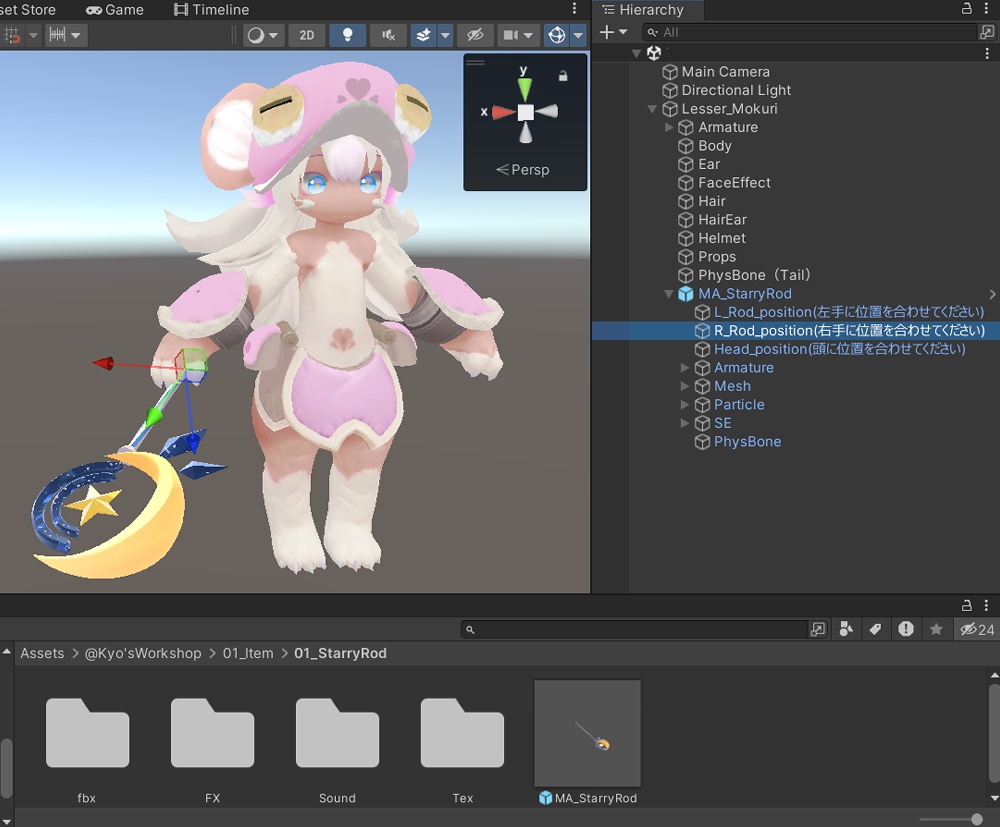1000x827 pixels.
Task: Navigate to Assets in breadcrumb
Action: (x=42, y=653)
